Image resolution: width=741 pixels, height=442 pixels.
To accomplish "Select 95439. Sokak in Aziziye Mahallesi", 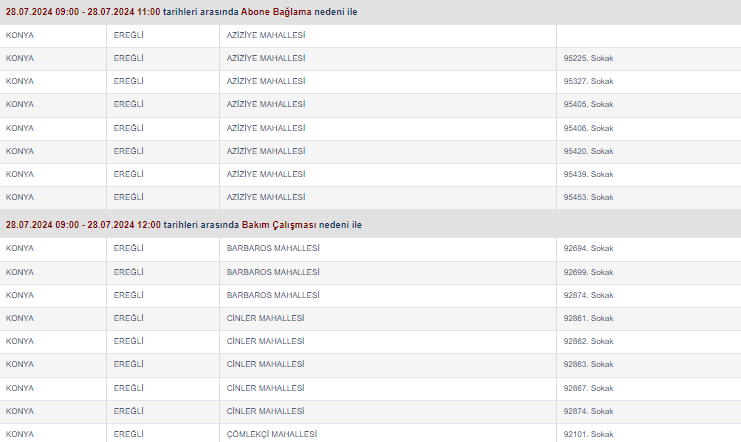I will pos(588,174).
